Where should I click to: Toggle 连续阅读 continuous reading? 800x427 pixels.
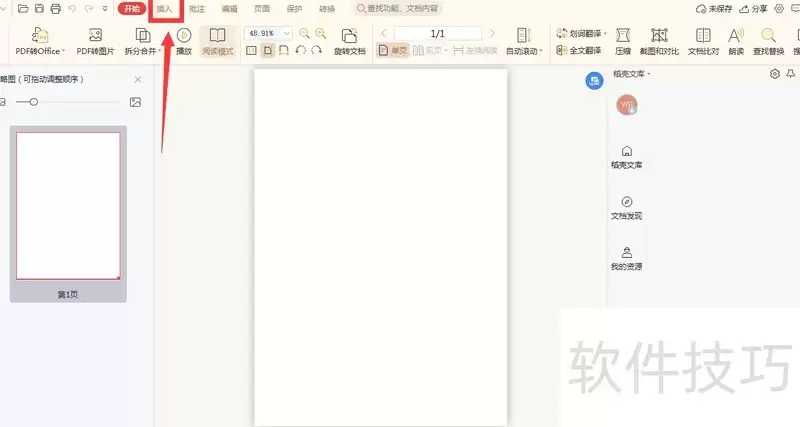click(x=475, y=51)
